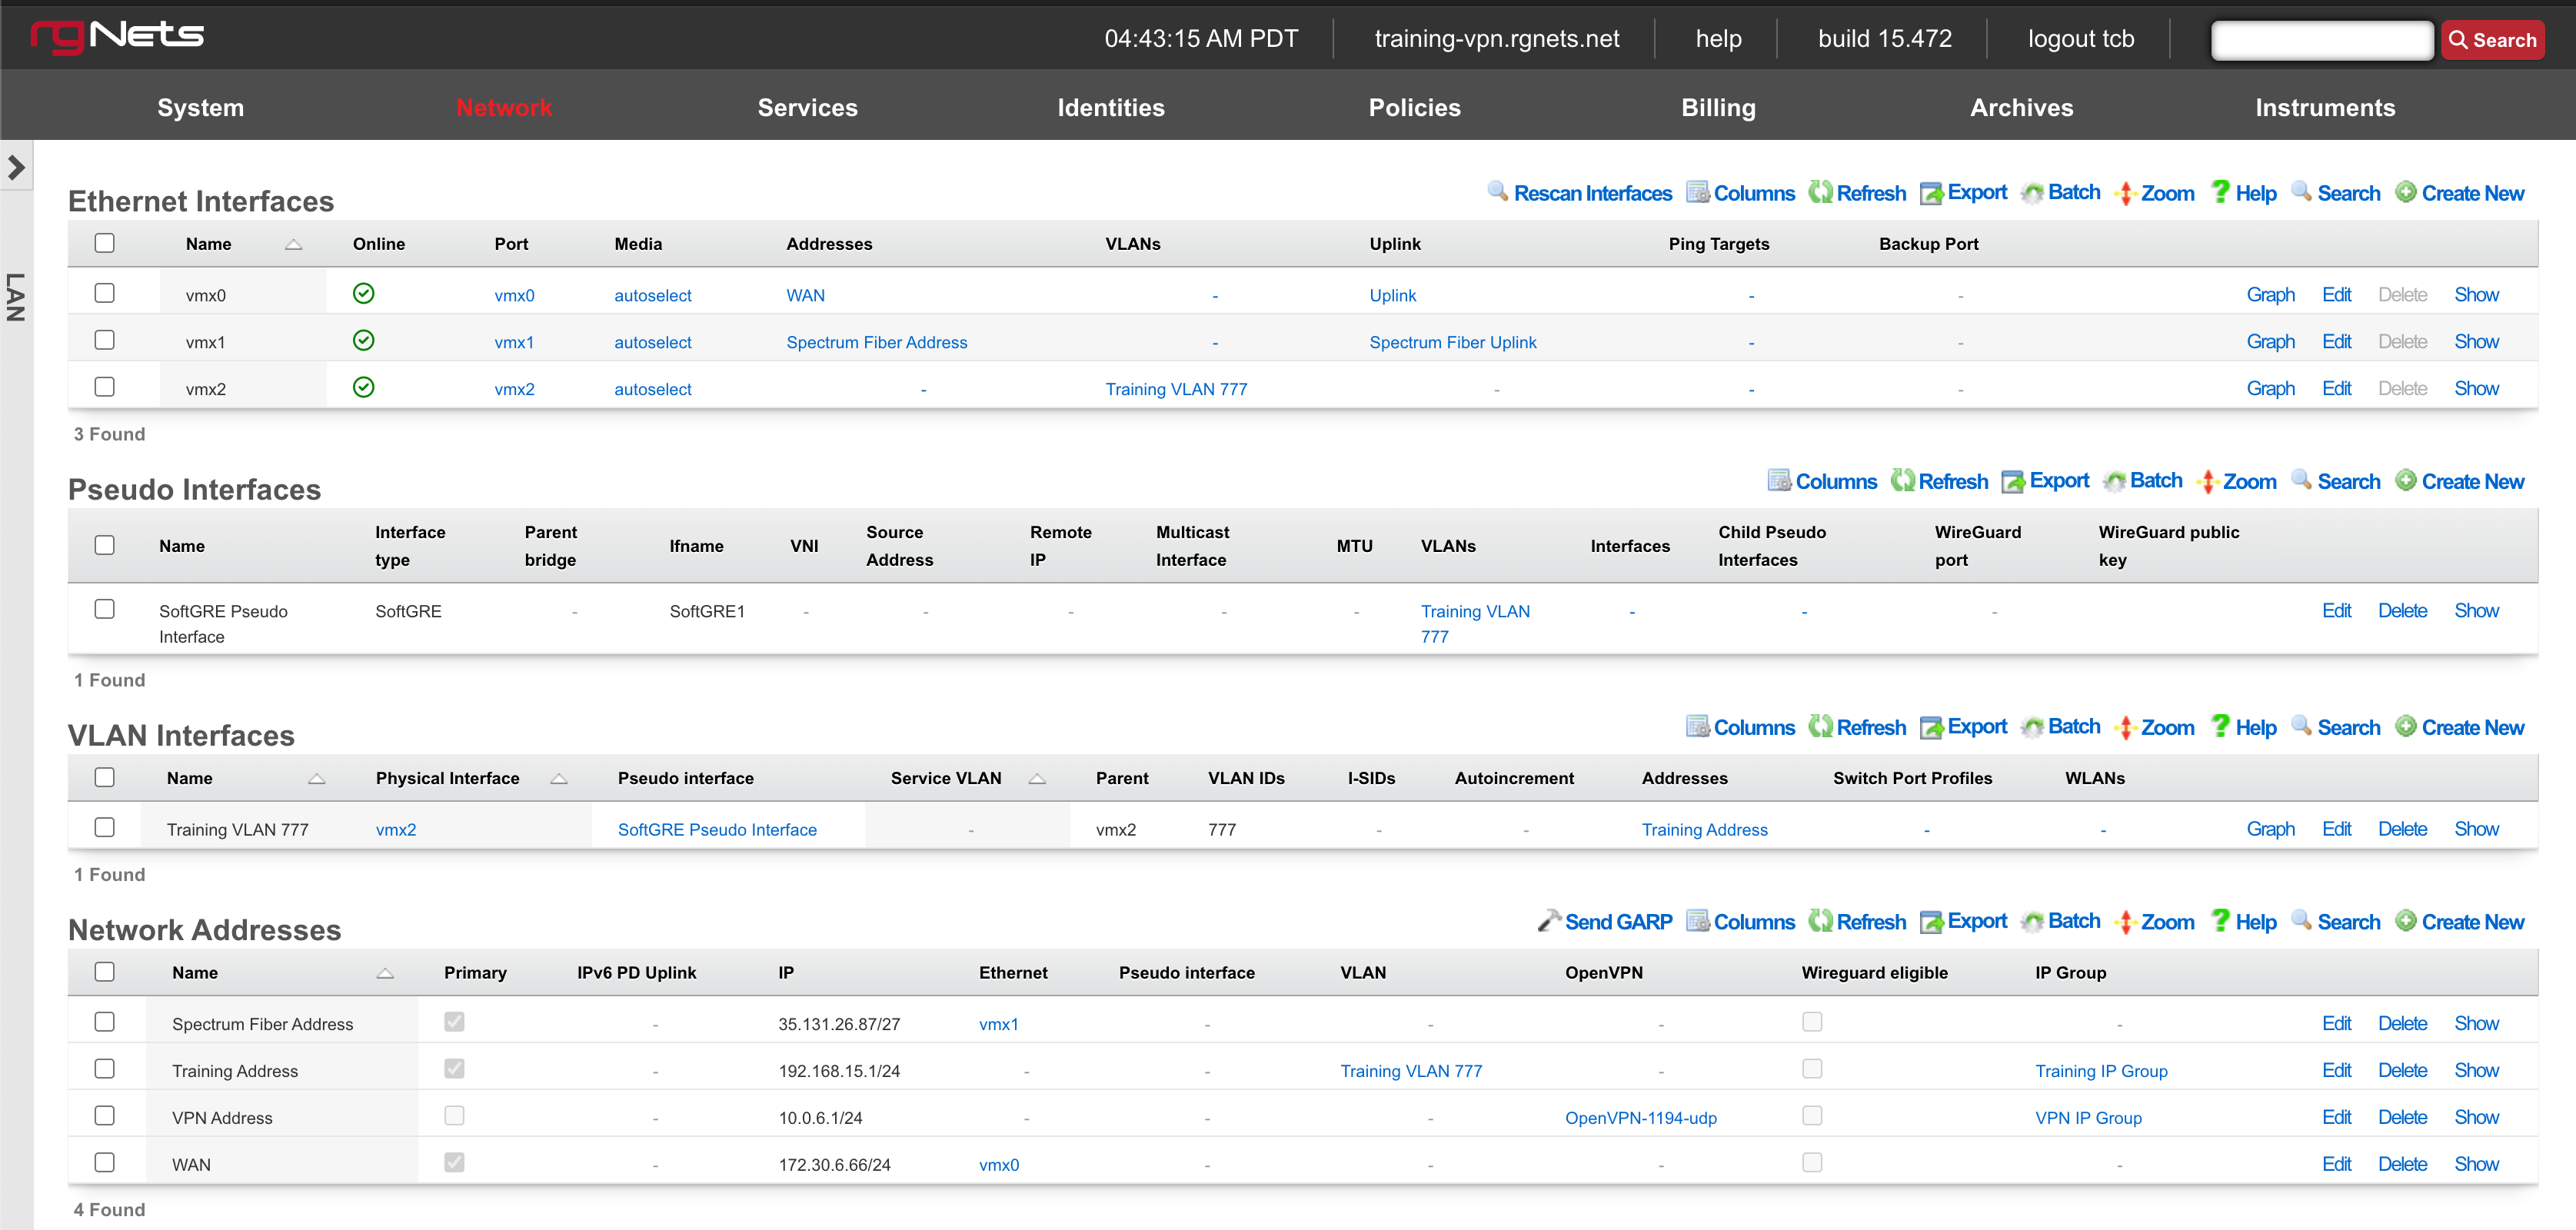Click the help link in header
This screenshot has width=2576, height=1230.
[x=1718, y=39]
